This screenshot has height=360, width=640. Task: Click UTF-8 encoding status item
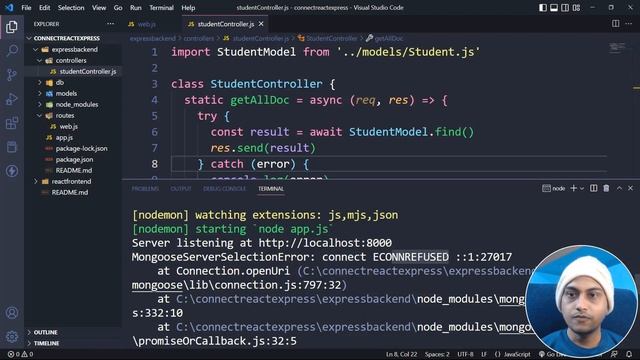tap(465, 354)
